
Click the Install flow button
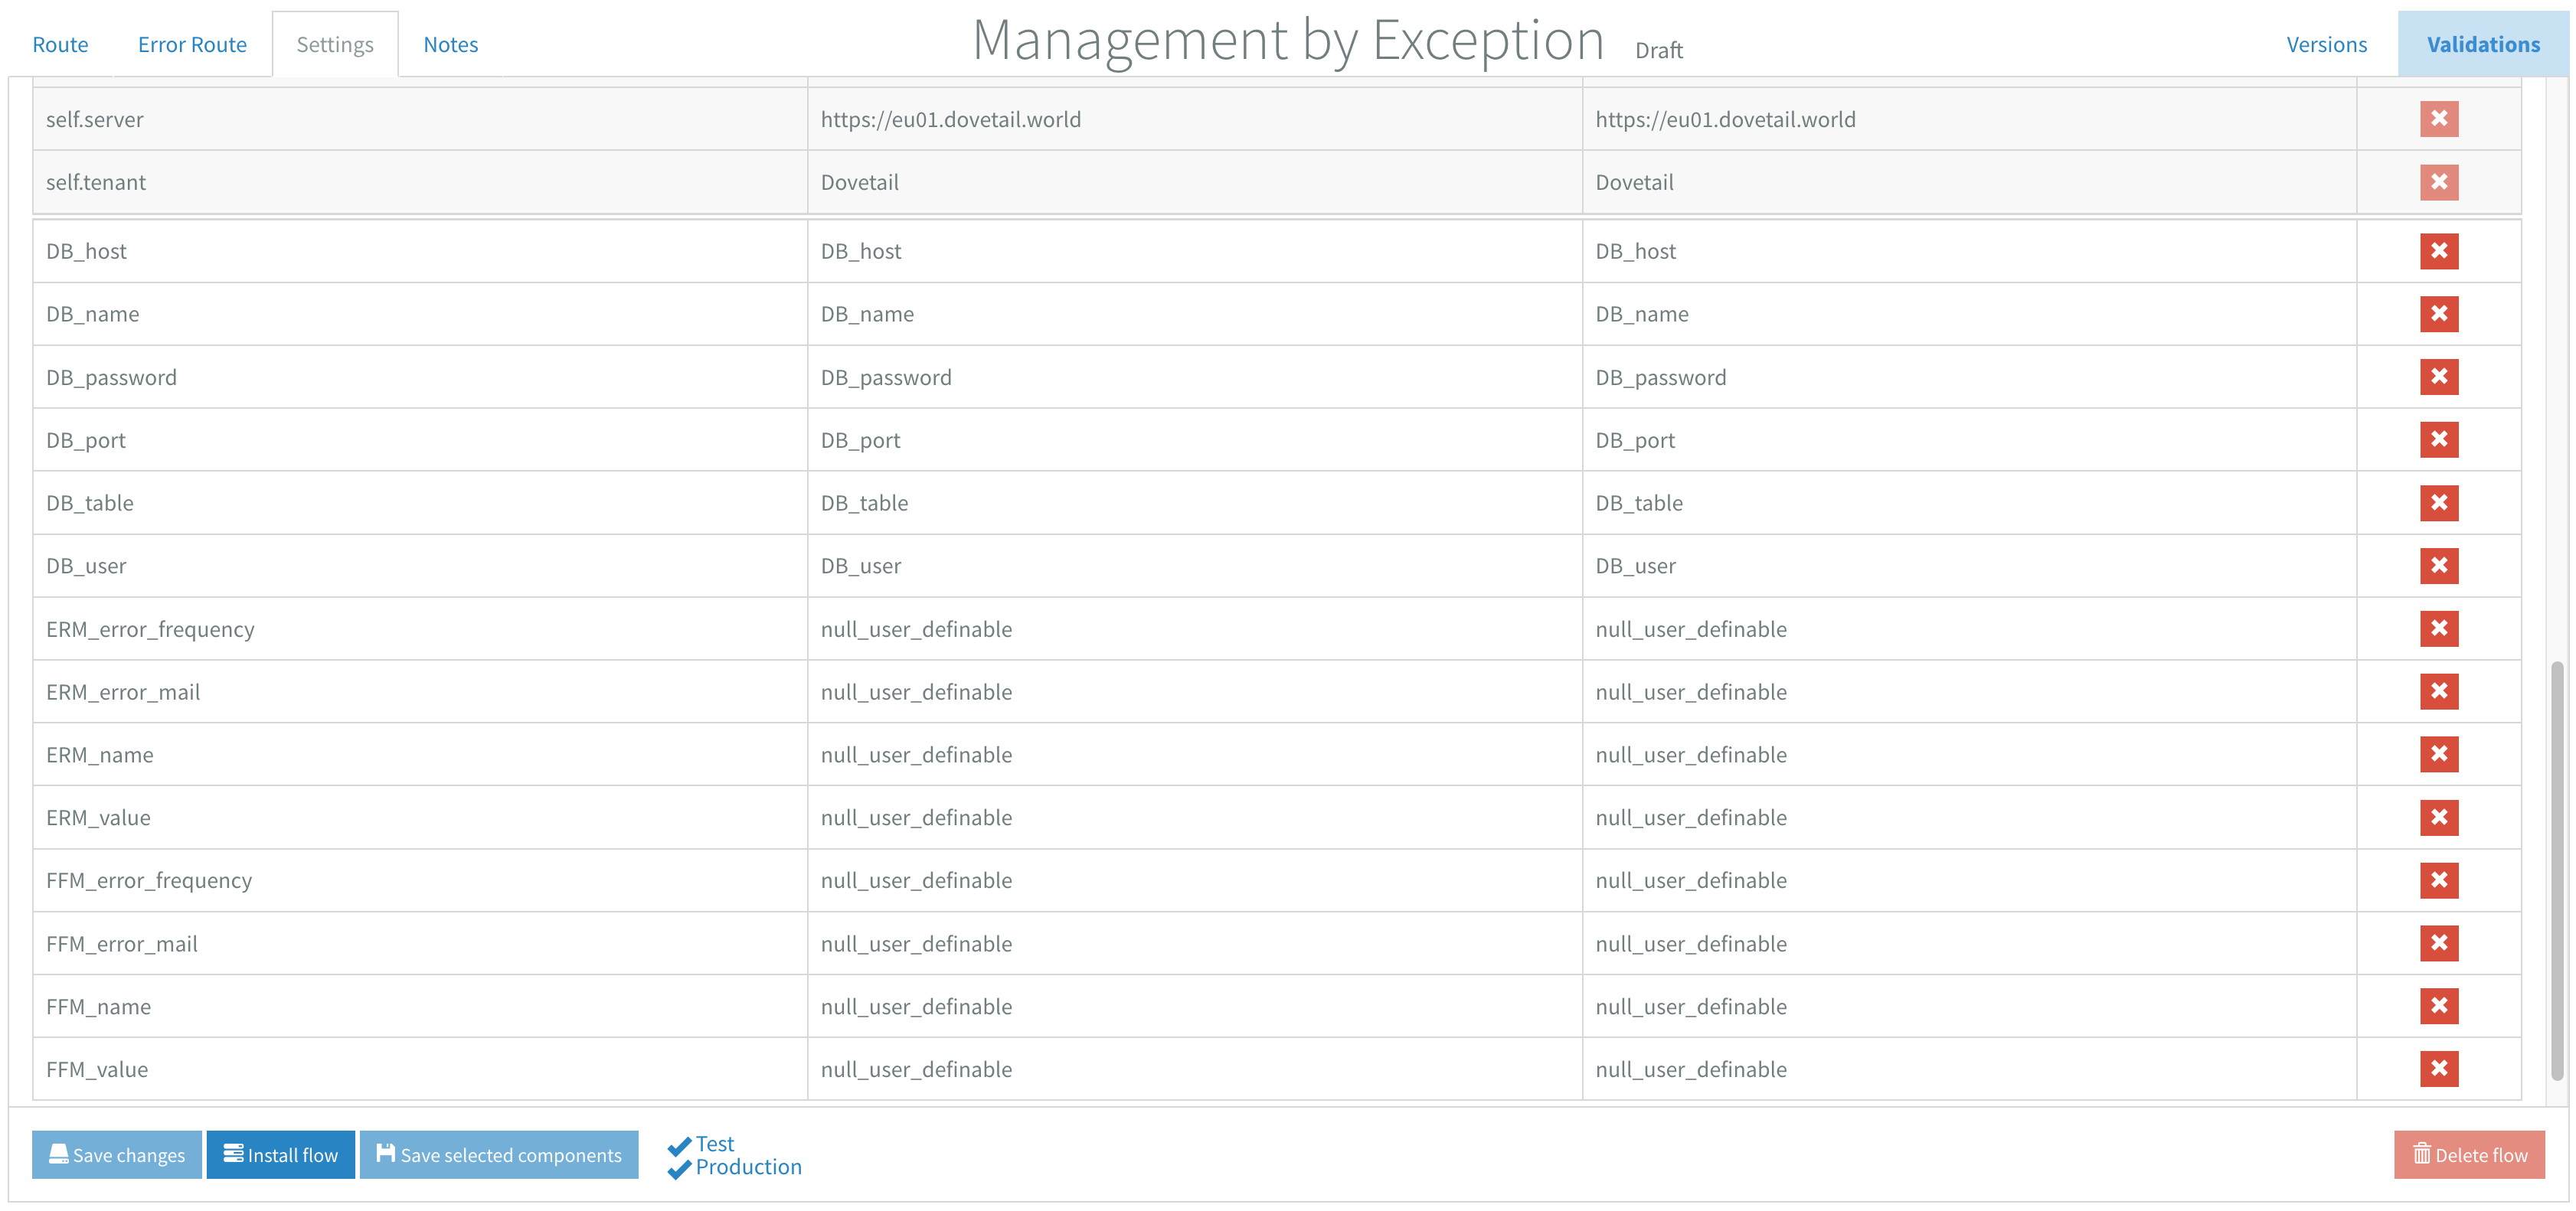[x=280, y=1155]
